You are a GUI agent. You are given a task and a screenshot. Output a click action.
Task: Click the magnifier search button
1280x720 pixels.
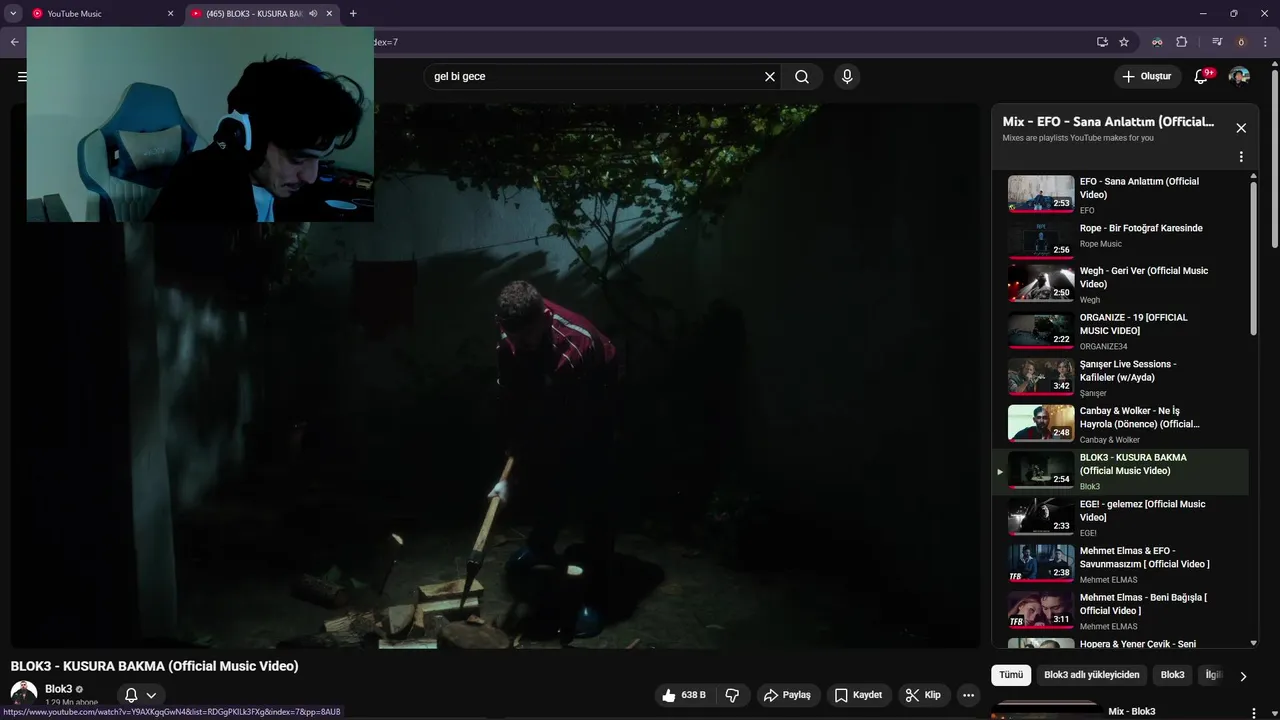point(802,77)
